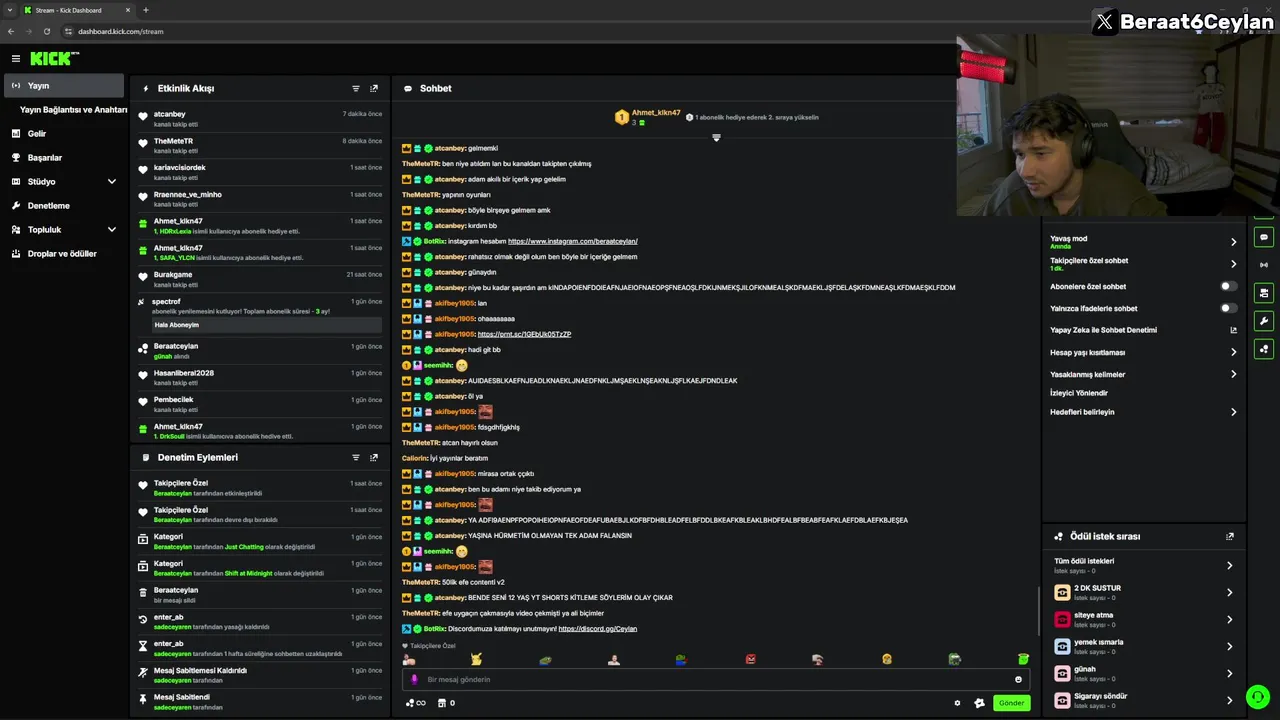
Task: Open Hedefleri belirleyin settings
Action: (1143, 412)
